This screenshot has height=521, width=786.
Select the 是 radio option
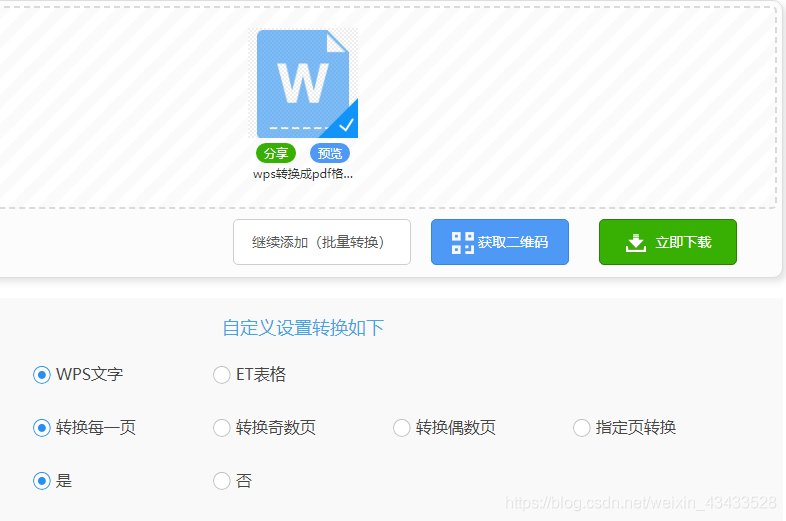pyautogui.click(x=42, y=481)
